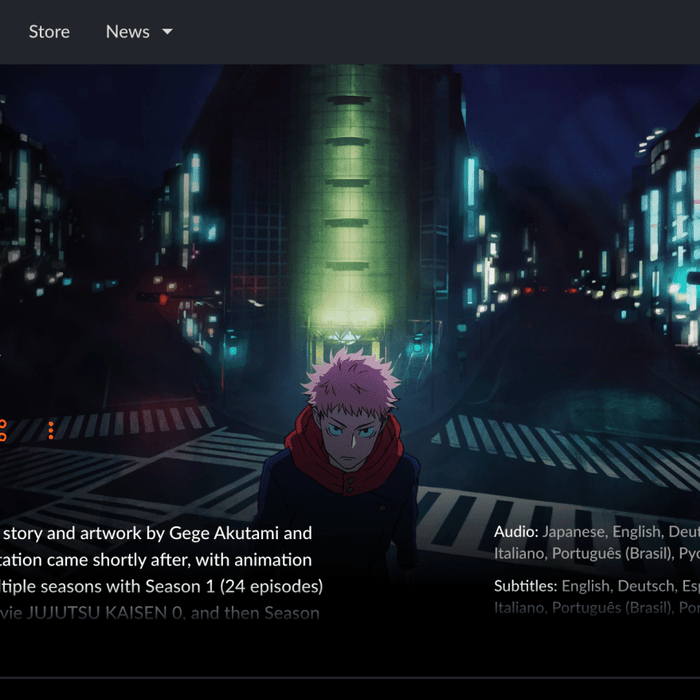Image resolution: width=700 pixels, height=700 pixels.
Task: Click the orange share icon at left edge
Action: coord(3,431)
